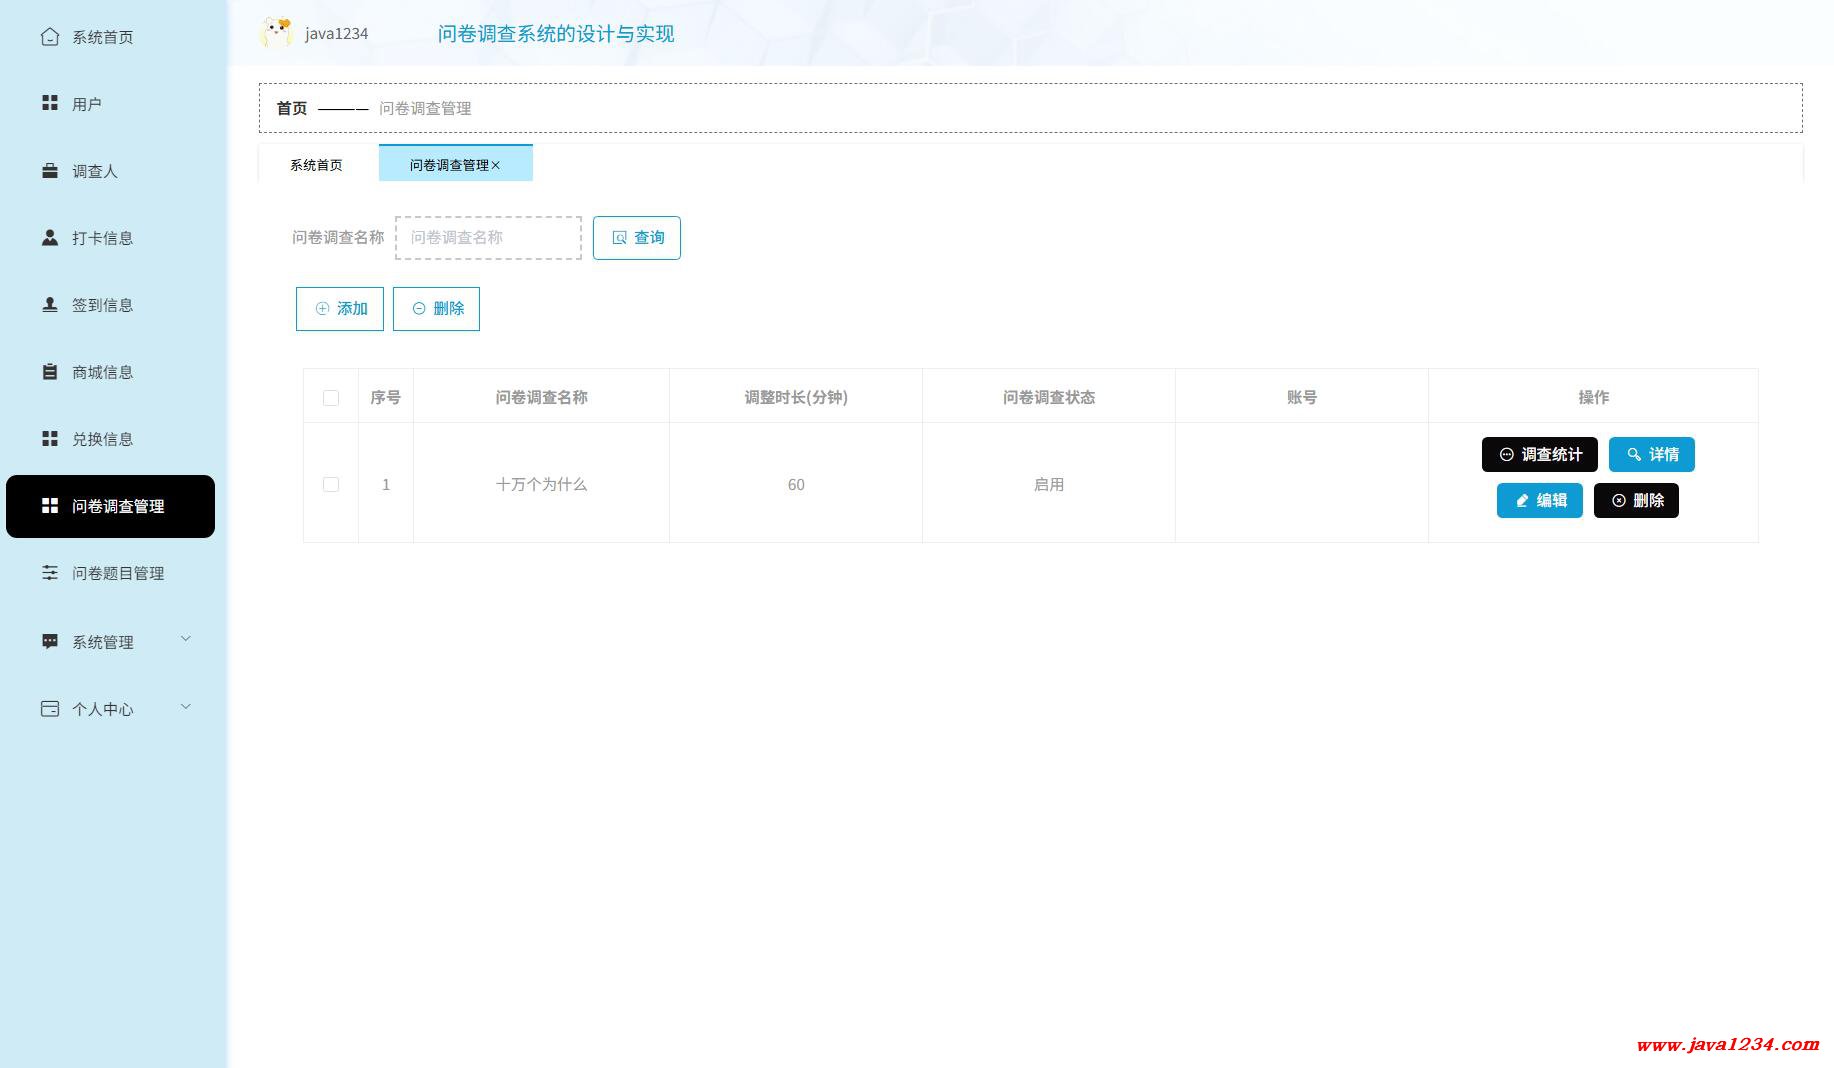
Task: Click the clipboard icon next to 商城信息
Action: tap(50, 371)
